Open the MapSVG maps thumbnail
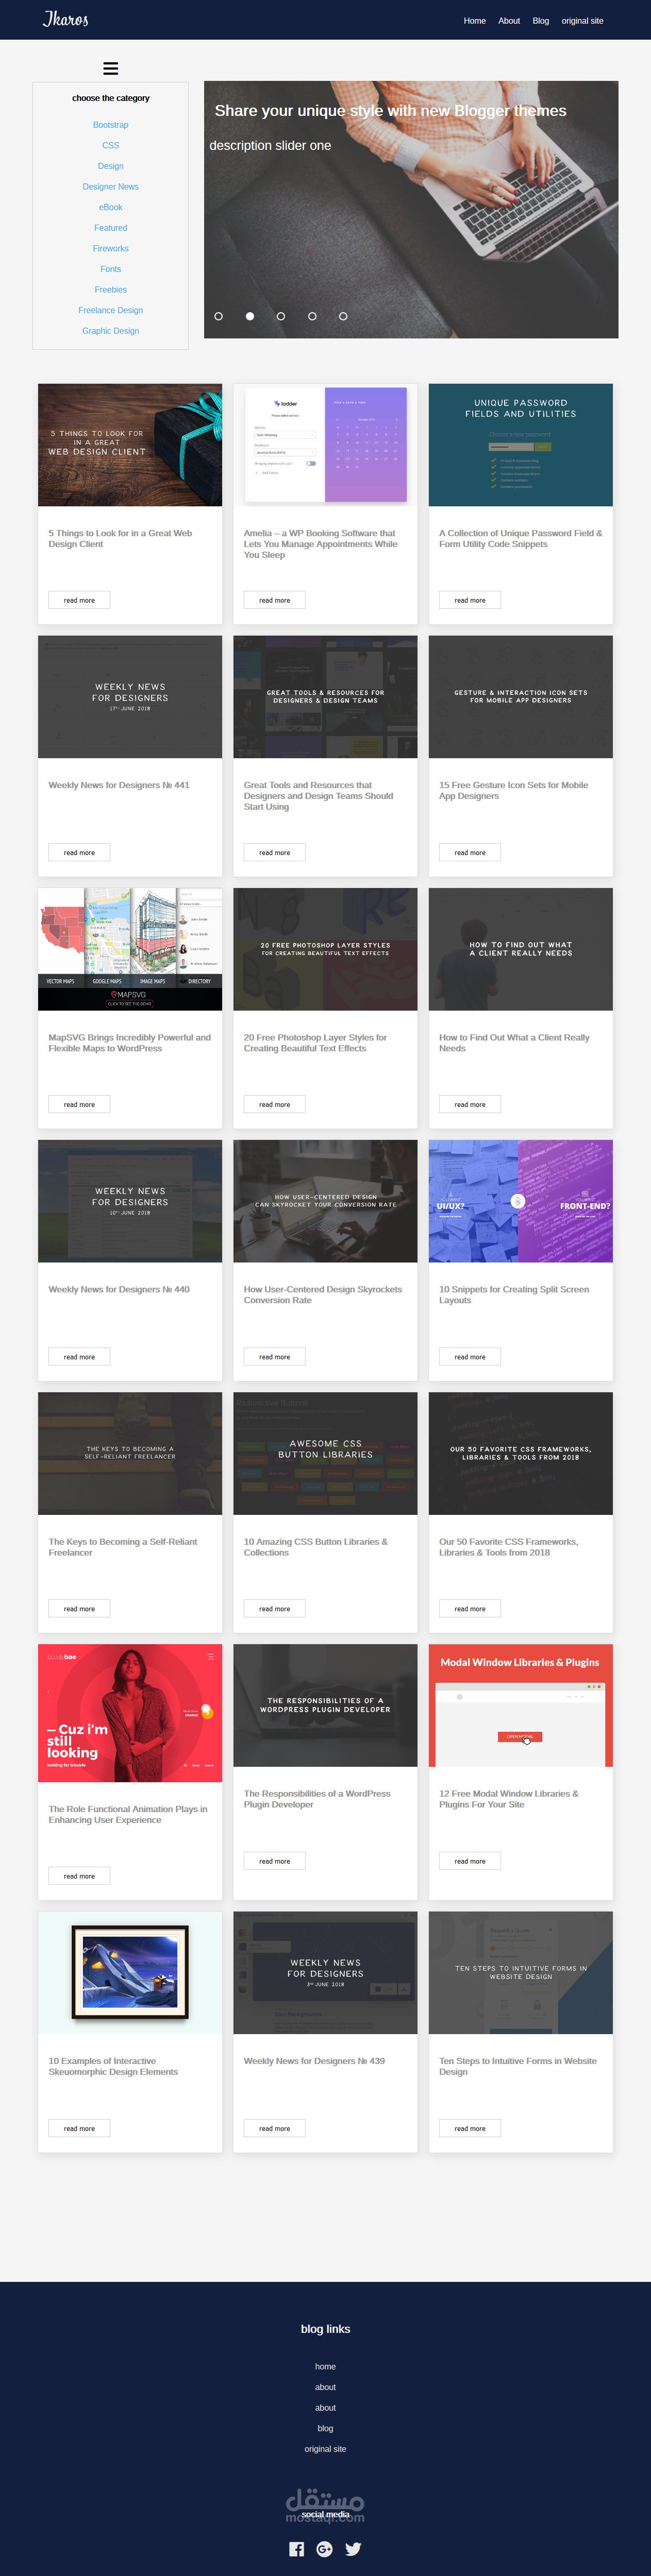This screenshot has height=2576, width=651. pos(130,949)
